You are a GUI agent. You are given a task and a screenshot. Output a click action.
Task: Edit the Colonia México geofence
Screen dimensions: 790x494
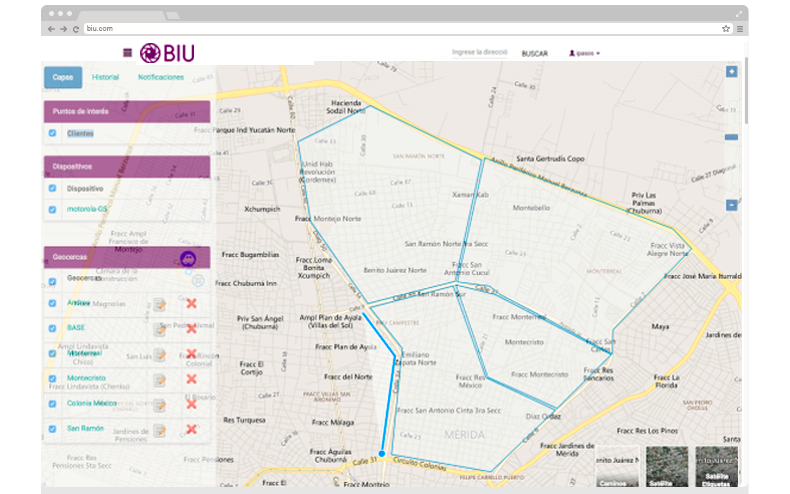point(159,405)
